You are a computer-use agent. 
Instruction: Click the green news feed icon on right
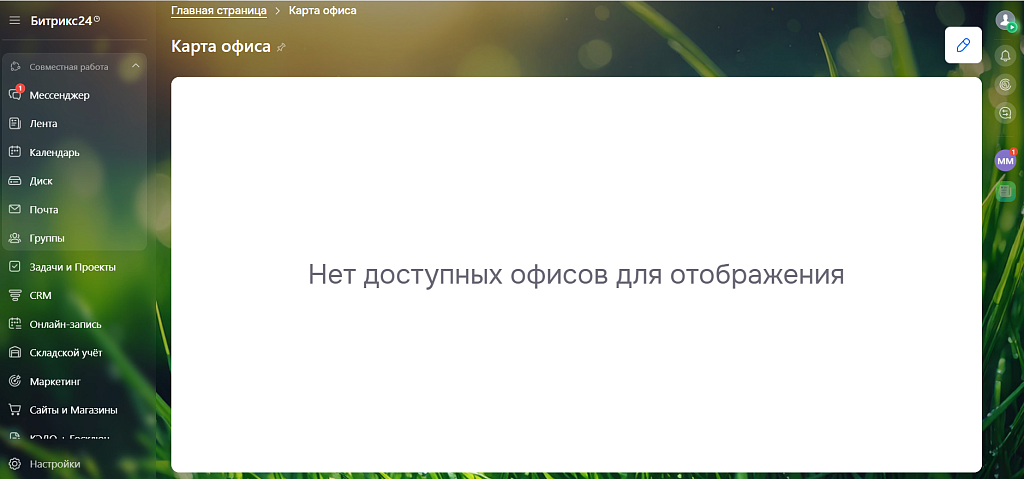tap(1006, 191)
